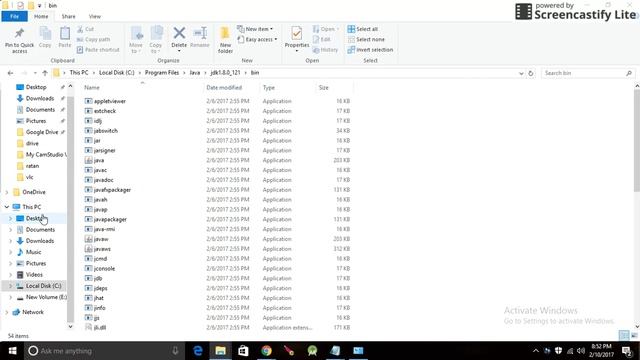Screen dimensions: 640x360
Task: Click the History ribbon item
Action: coord(325,49)
